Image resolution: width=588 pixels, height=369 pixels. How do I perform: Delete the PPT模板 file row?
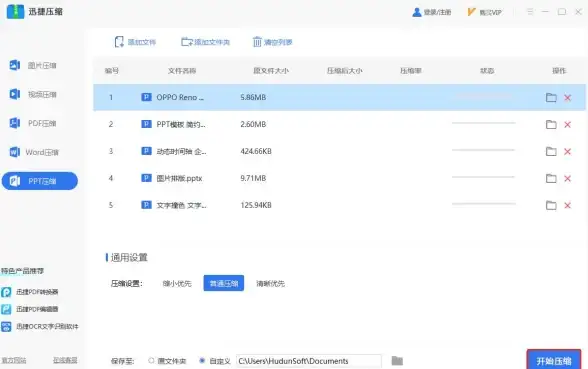(567, 124)
